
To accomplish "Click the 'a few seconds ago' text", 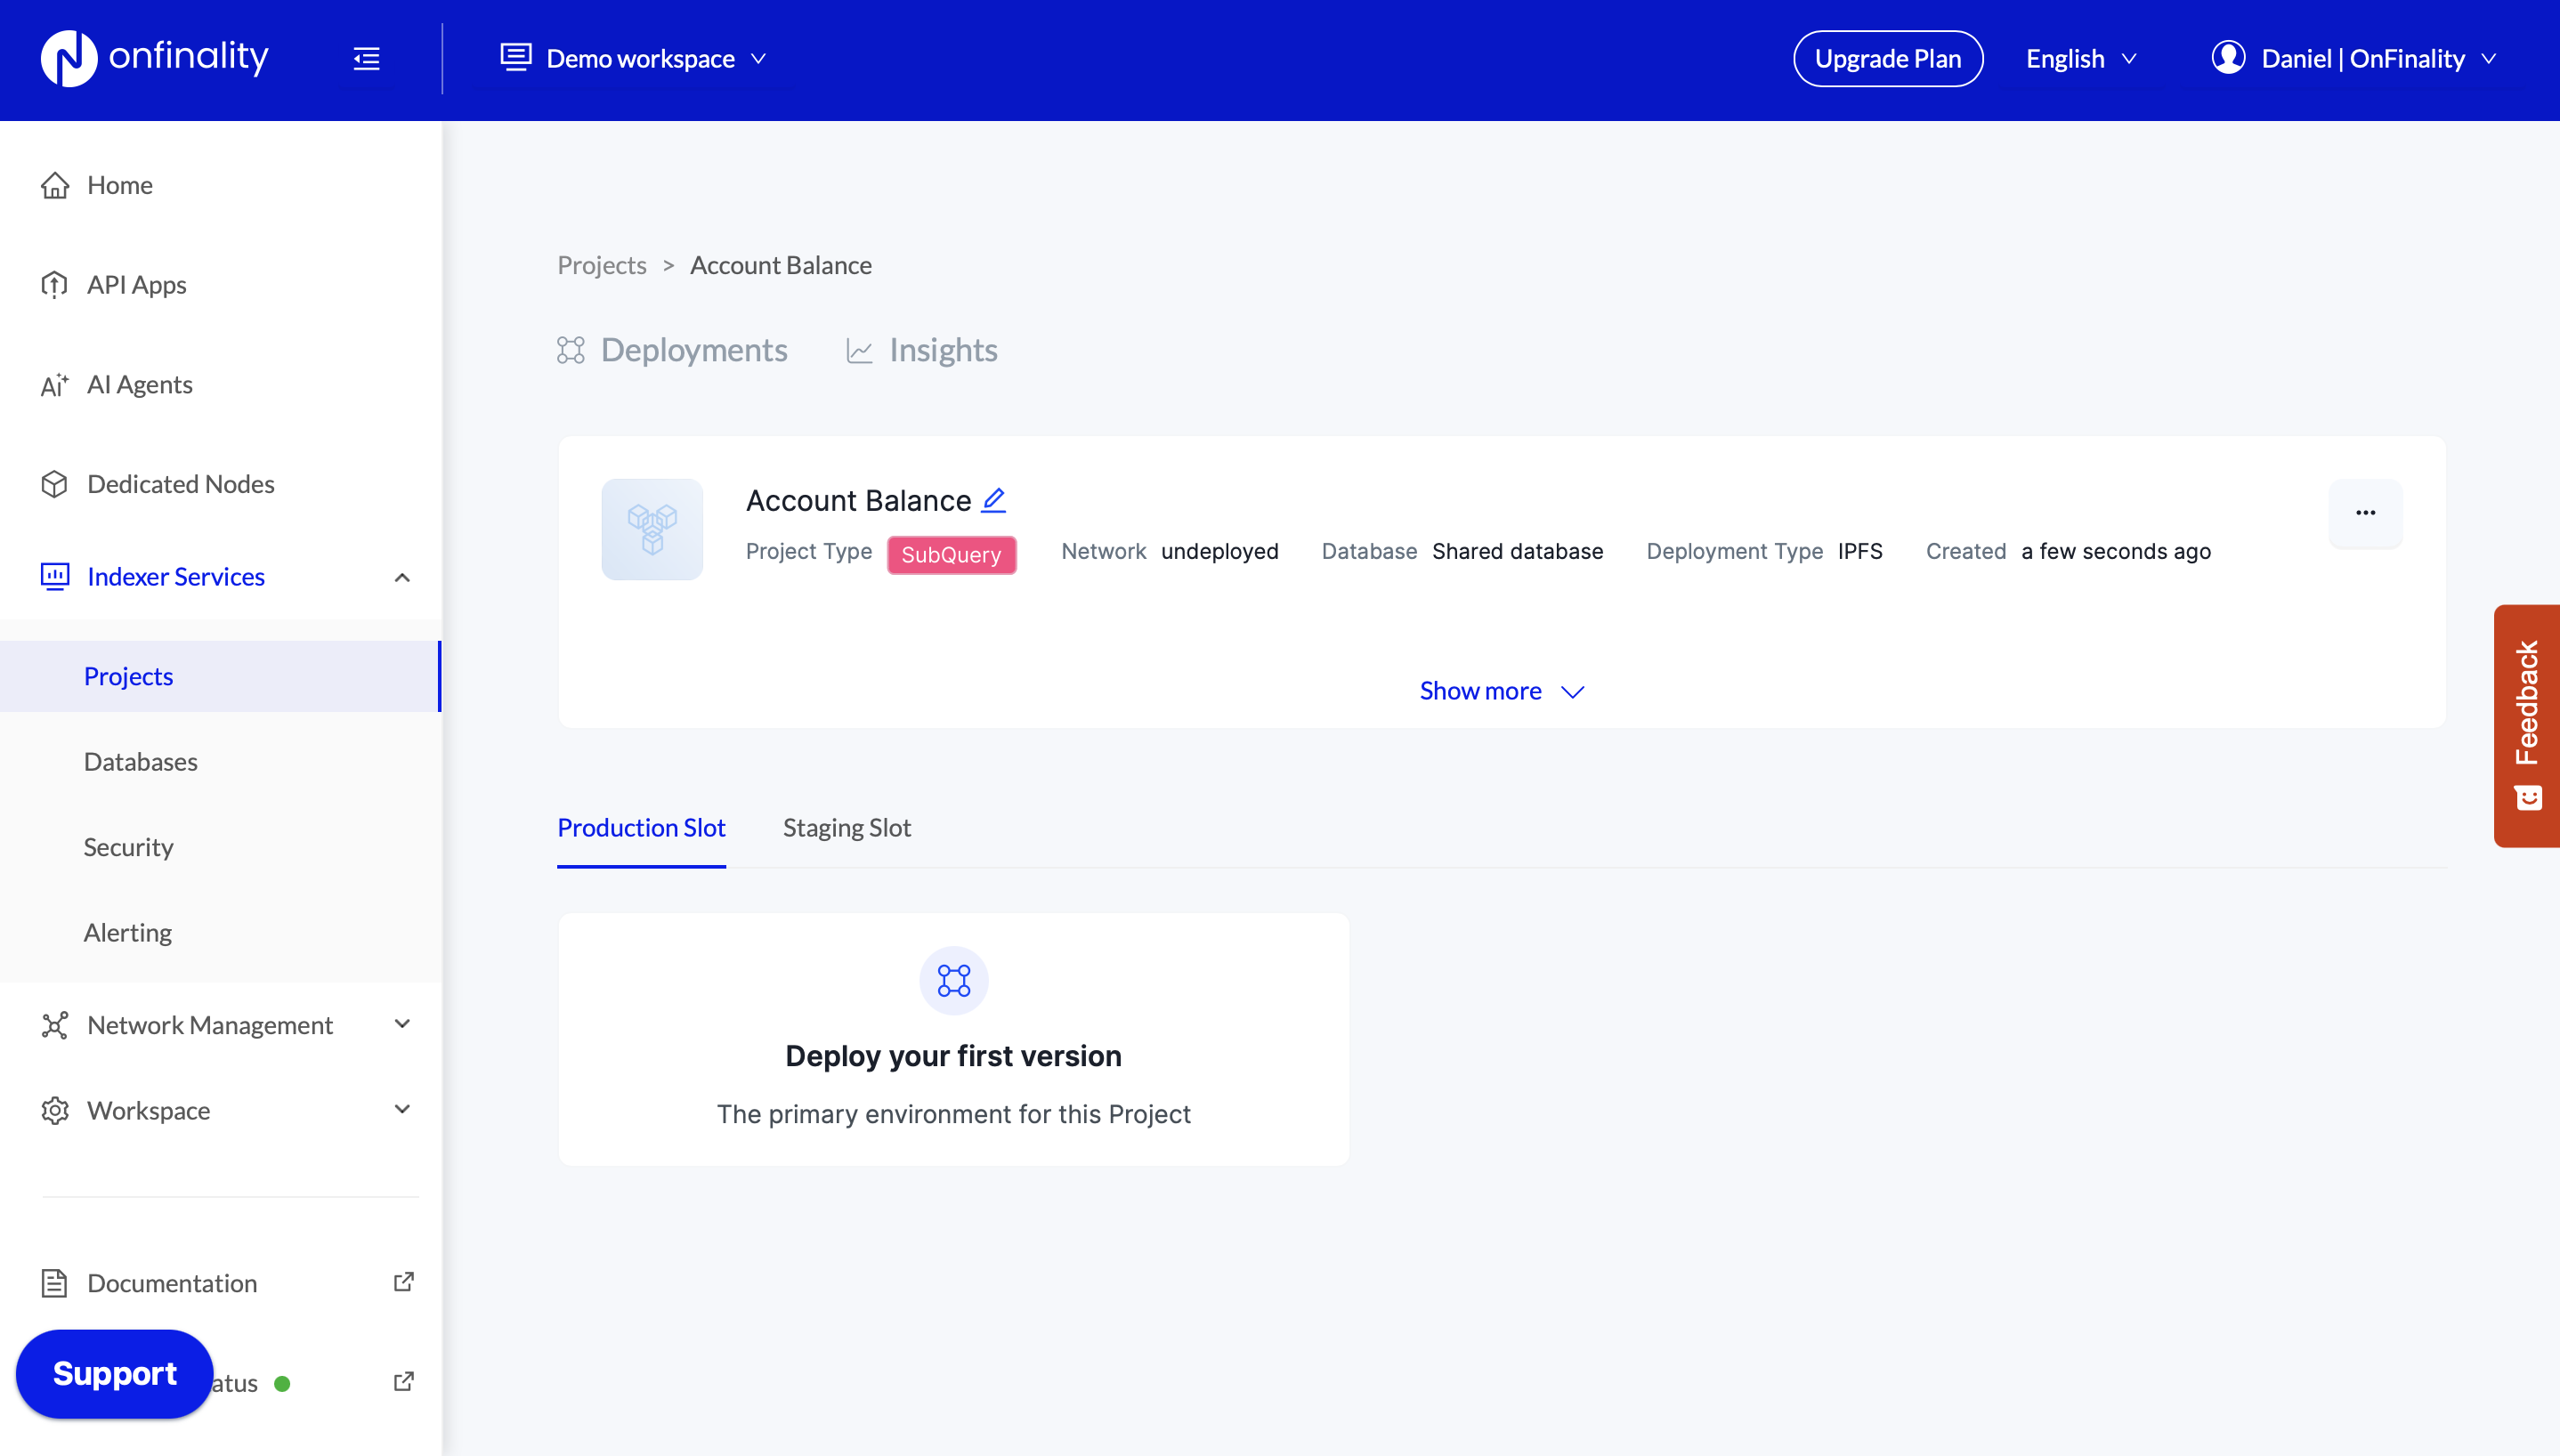I will [x=2115, y=551].
